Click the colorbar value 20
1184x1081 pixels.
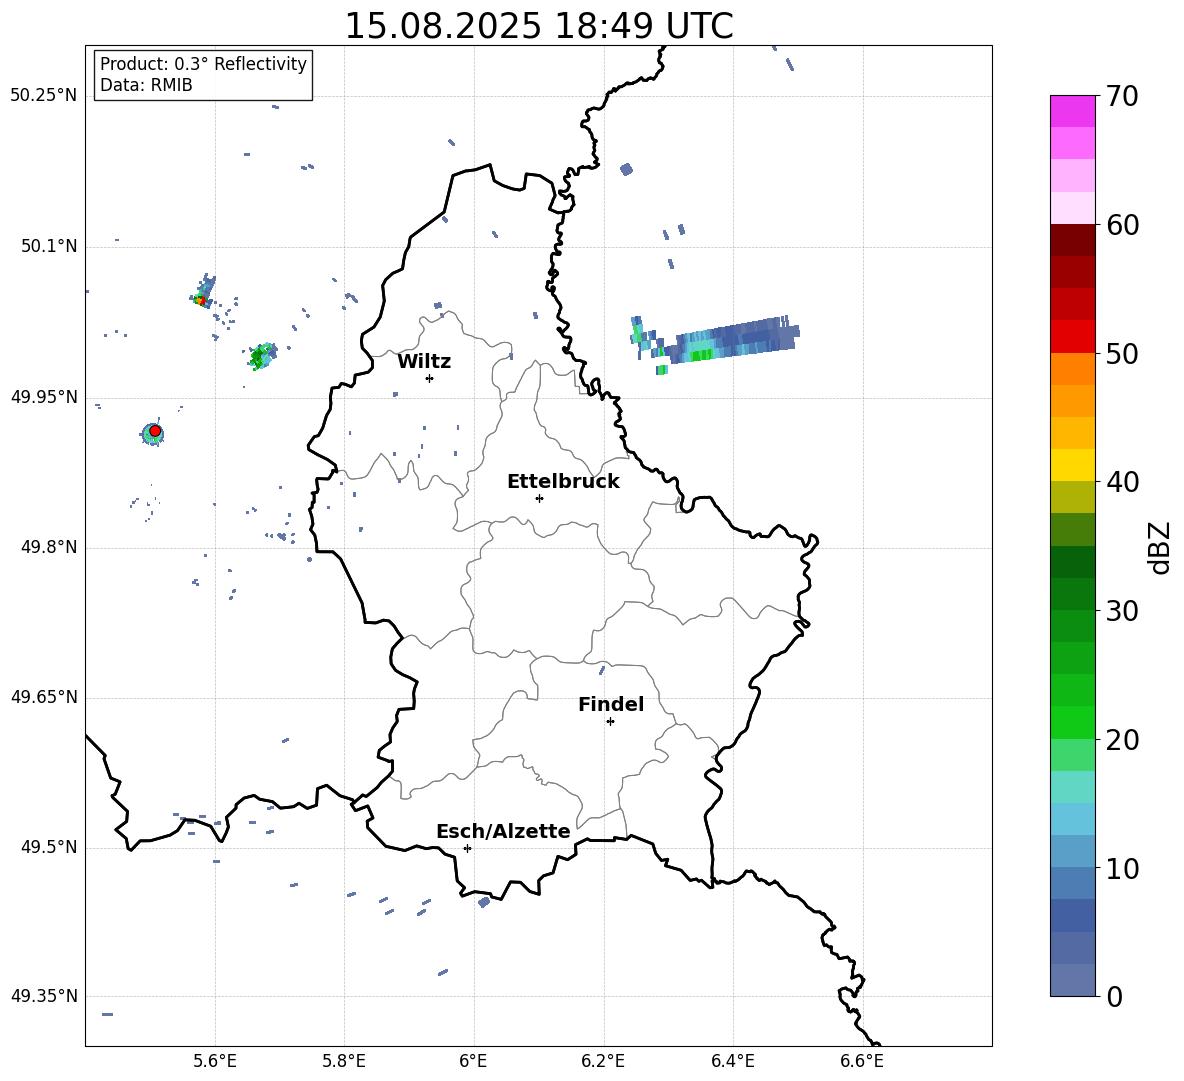click(x=1122, y=740)
